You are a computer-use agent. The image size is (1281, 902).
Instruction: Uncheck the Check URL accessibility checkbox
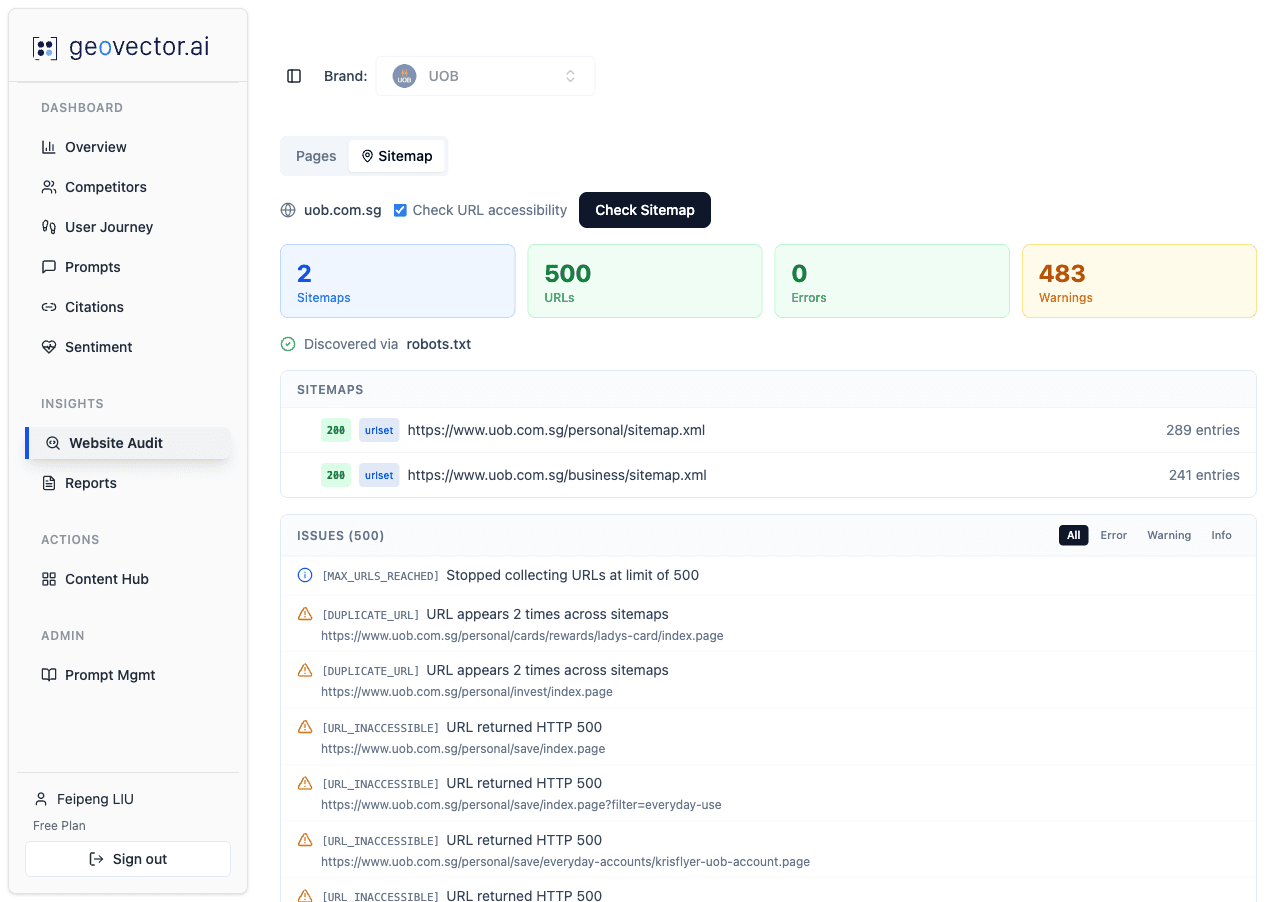(400, 210)
